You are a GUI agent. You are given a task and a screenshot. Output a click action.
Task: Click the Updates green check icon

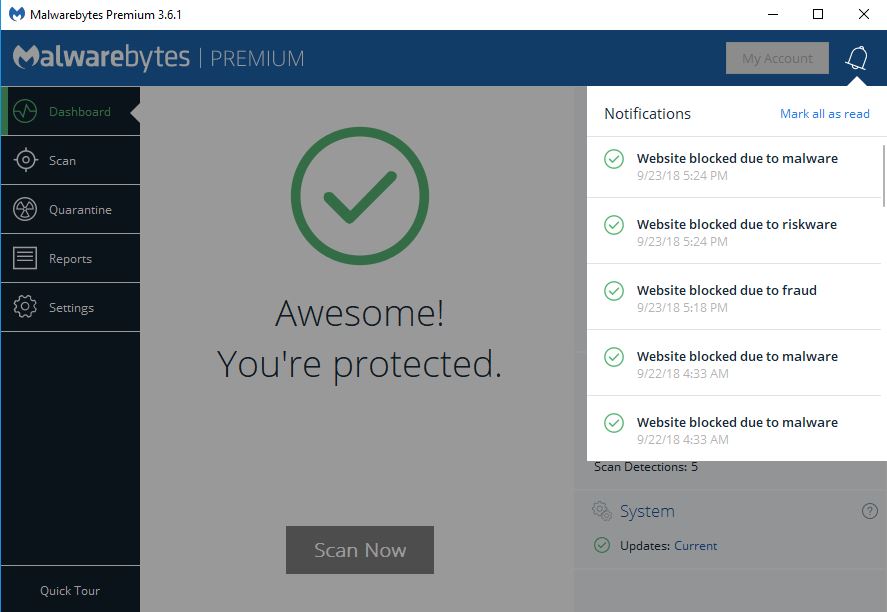click(602, 545)
